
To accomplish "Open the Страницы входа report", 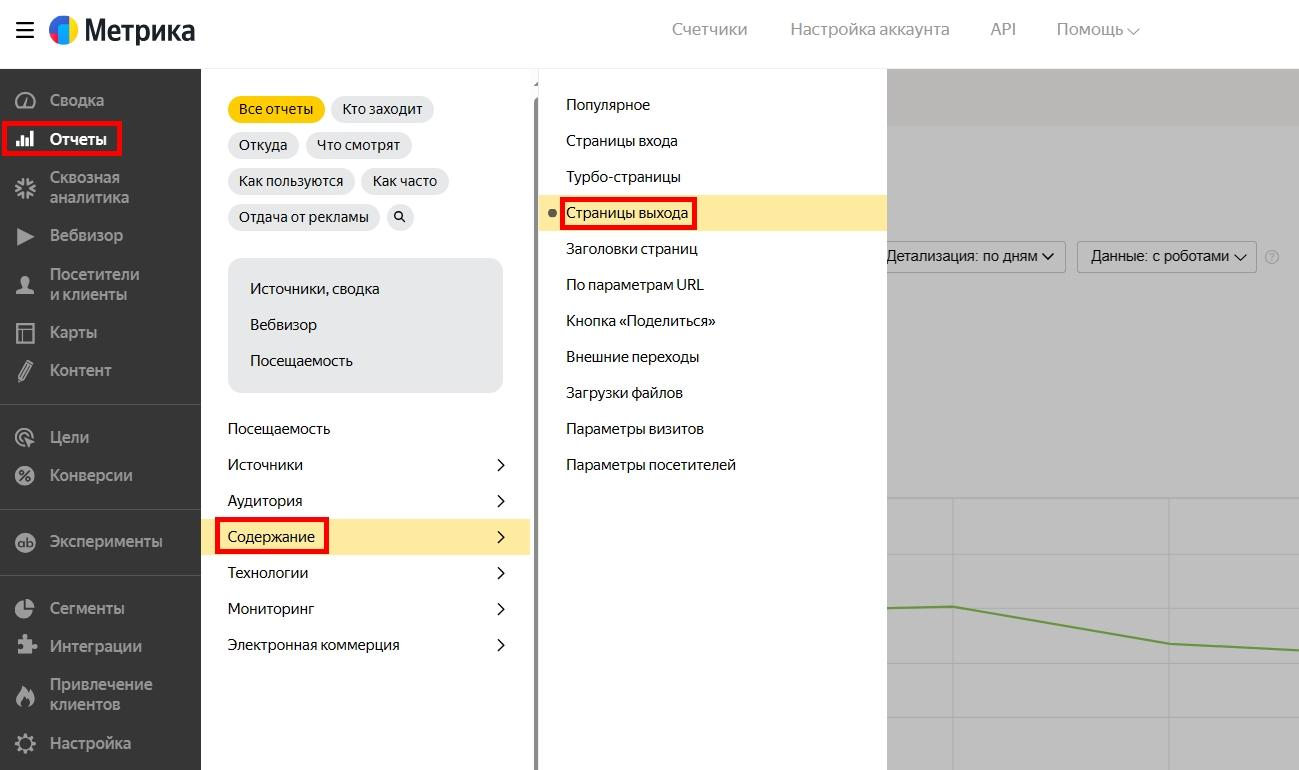I will 622,141.
